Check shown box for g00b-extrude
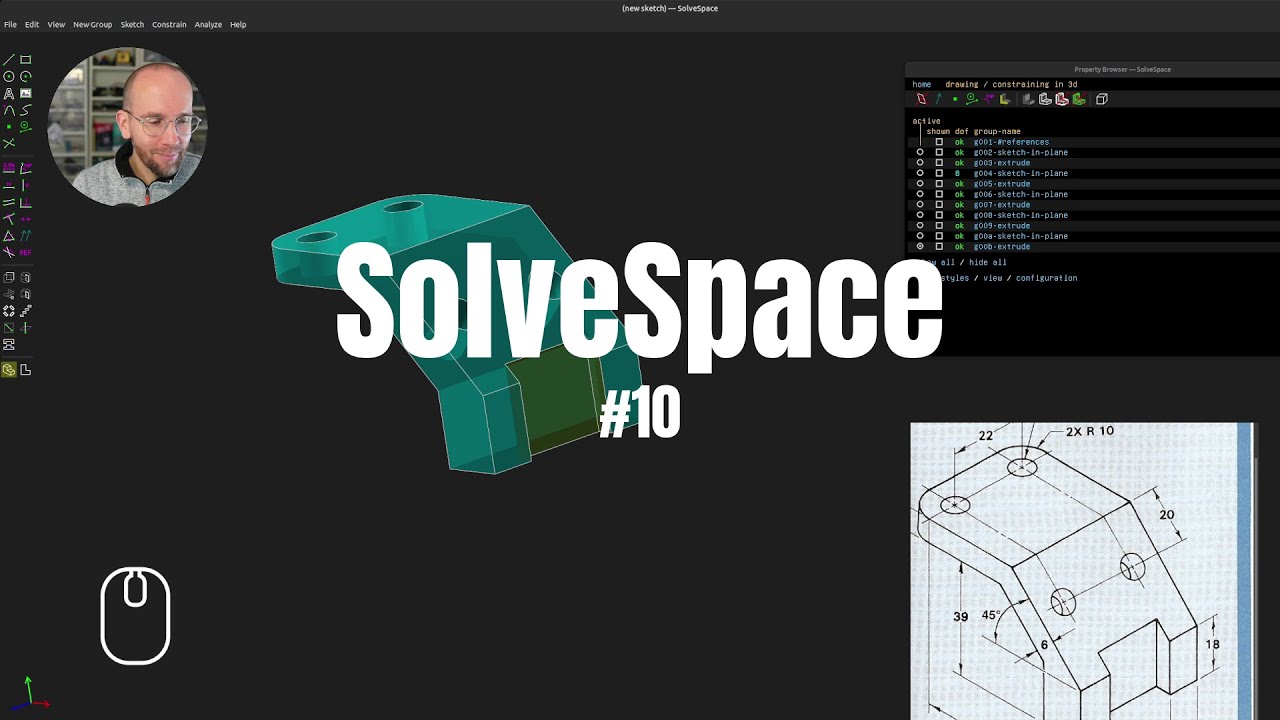This screenshot has height=720, width=1280. coord(939,246)
